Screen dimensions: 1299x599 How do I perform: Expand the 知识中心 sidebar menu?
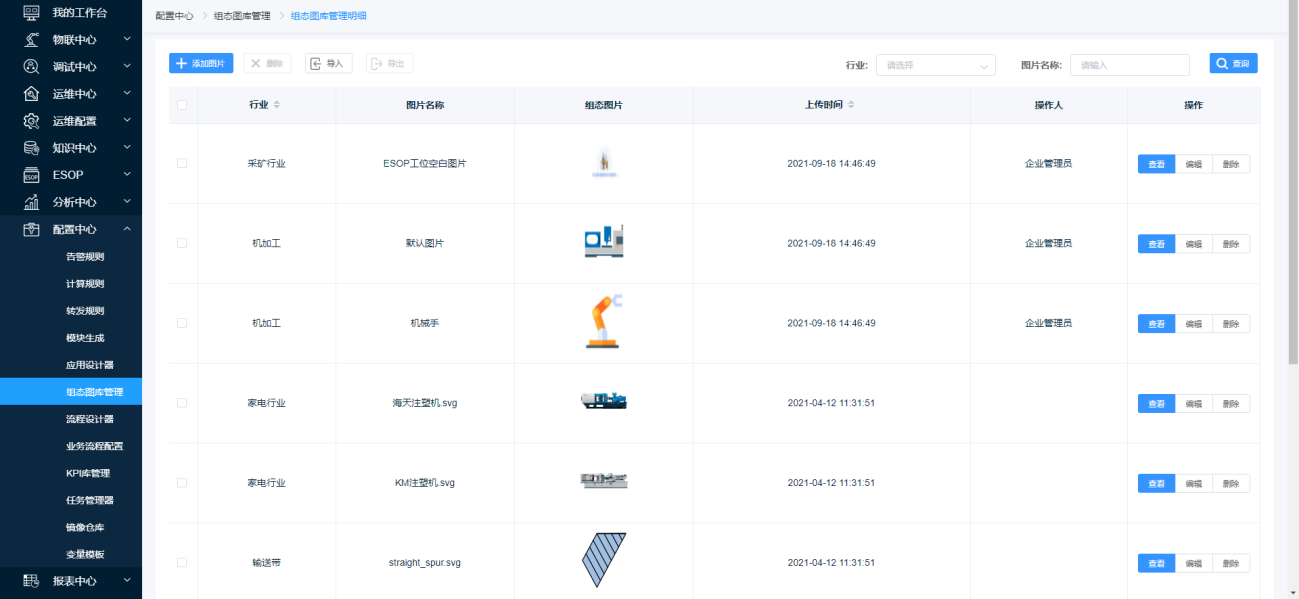tap(127, 148)
